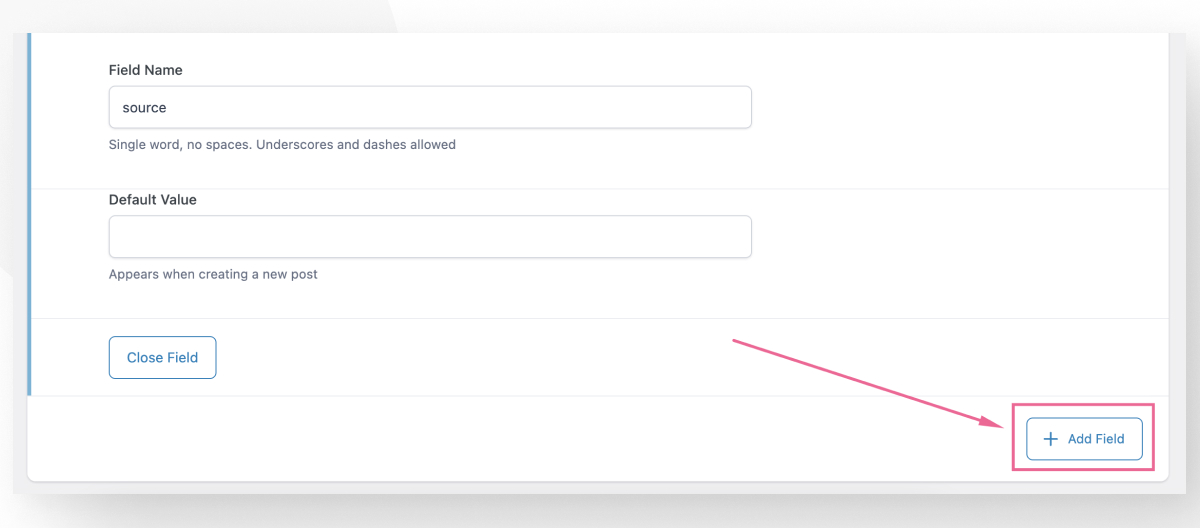Click the tail of the pink arrow
The image size is (1200, 528).
coord(738,342)
